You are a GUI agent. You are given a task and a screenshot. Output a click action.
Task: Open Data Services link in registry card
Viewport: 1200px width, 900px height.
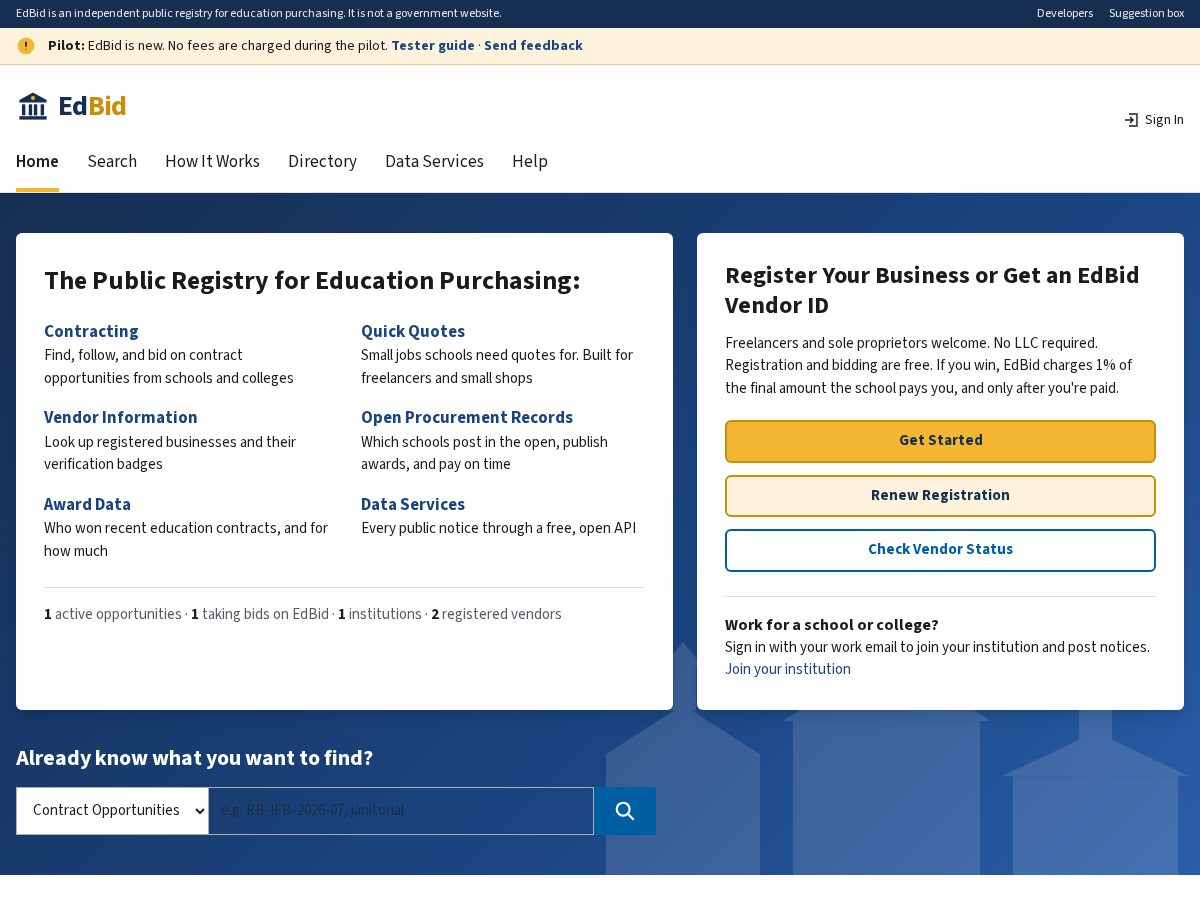point(413,504)
